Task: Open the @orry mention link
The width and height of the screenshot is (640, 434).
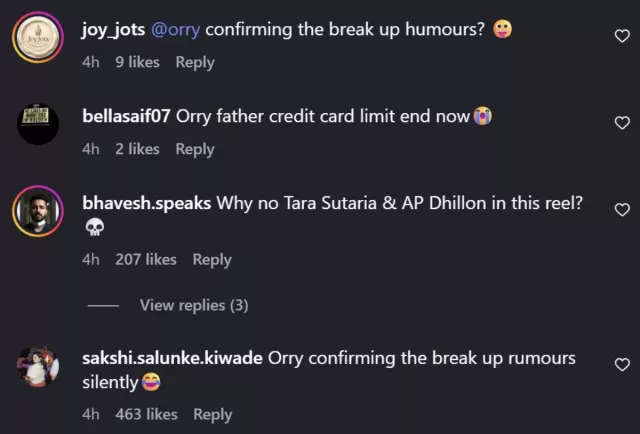Action: 176,30
